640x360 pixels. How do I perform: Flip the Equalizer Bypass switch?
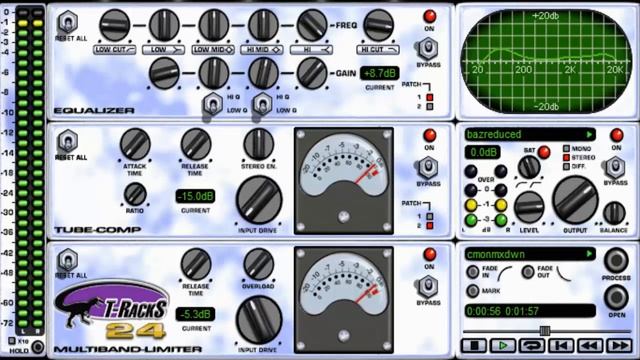click(x=428, y=49)
